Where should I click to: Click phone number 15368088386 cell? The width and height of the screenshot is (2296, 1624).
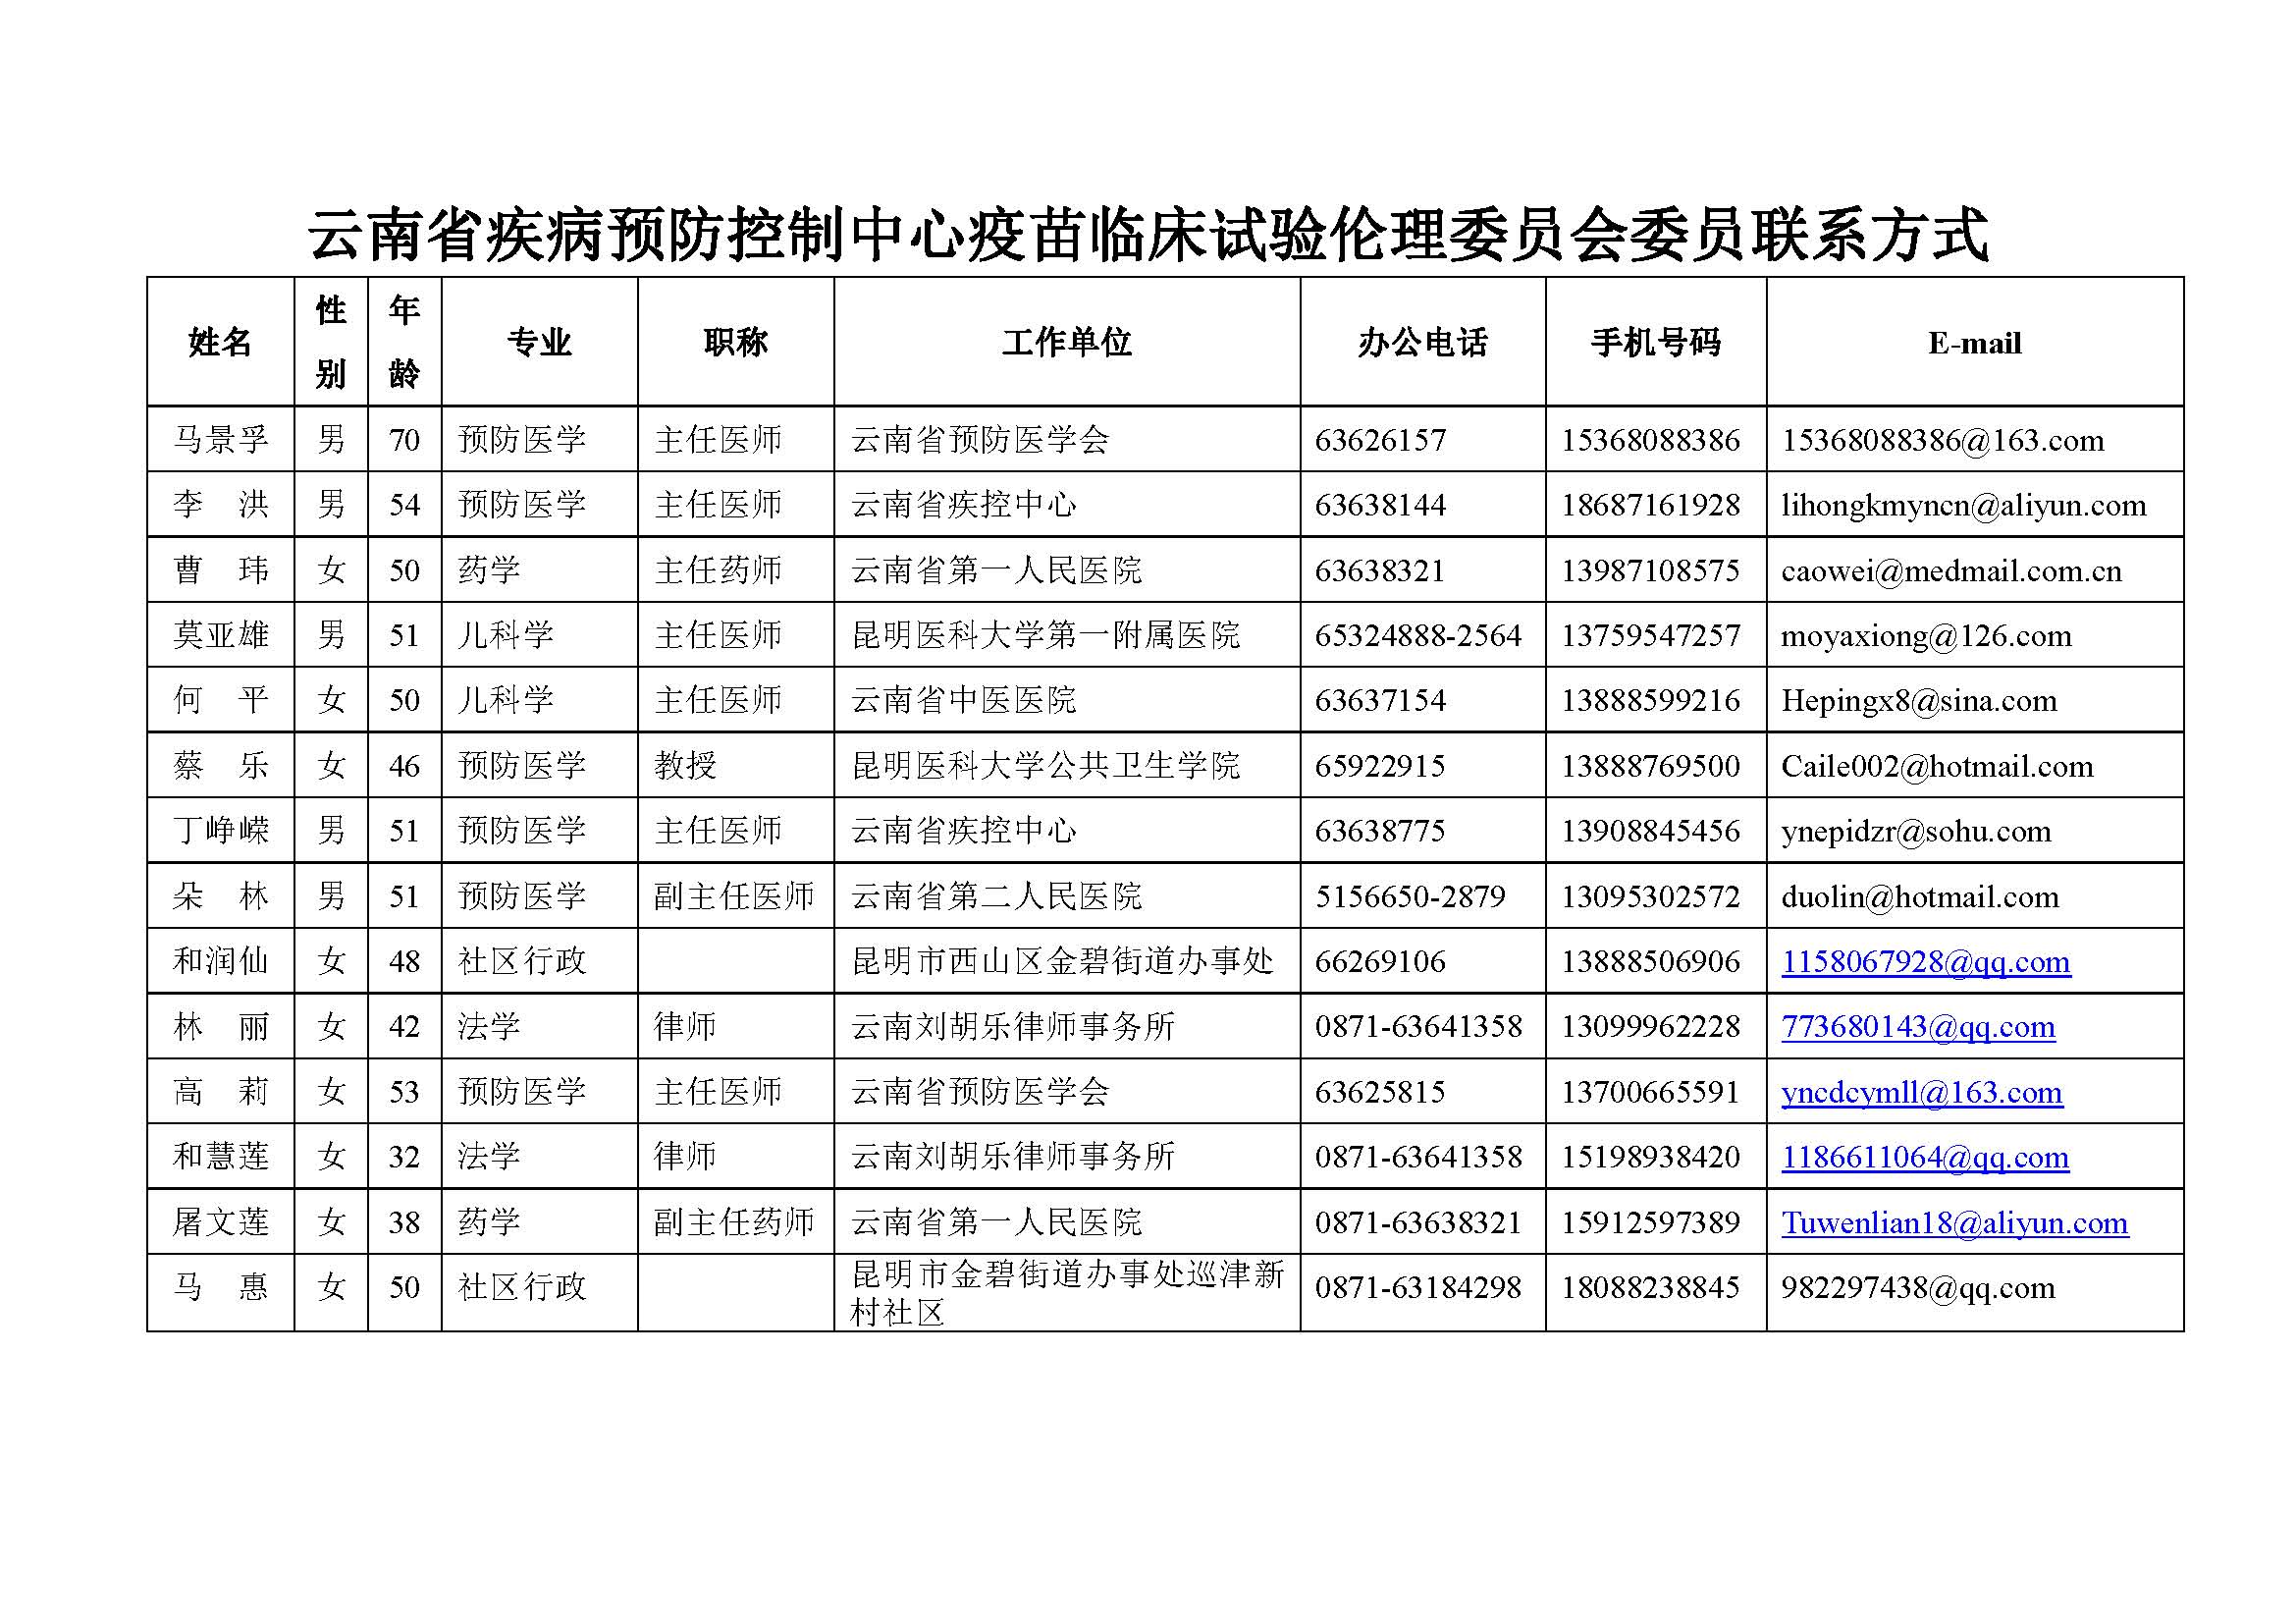[1650, 440]
